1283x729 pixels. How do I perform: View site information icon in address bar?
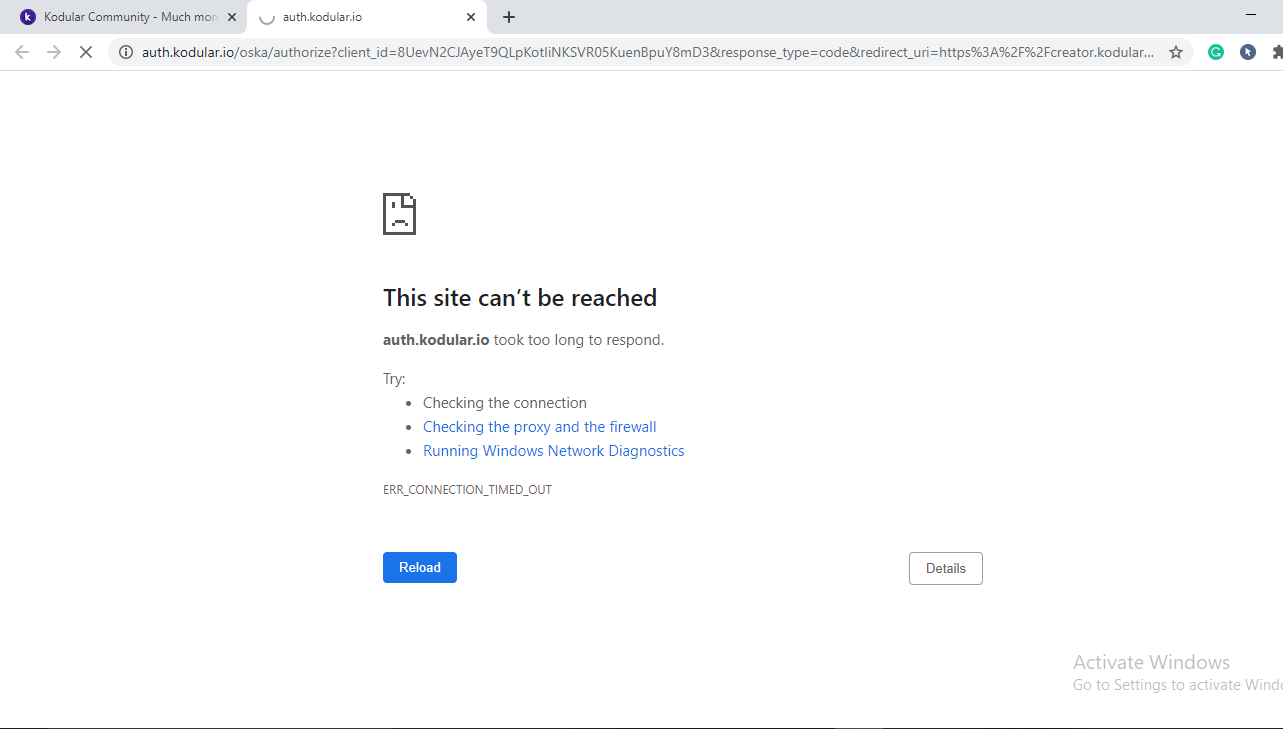(x=125, y=52)
